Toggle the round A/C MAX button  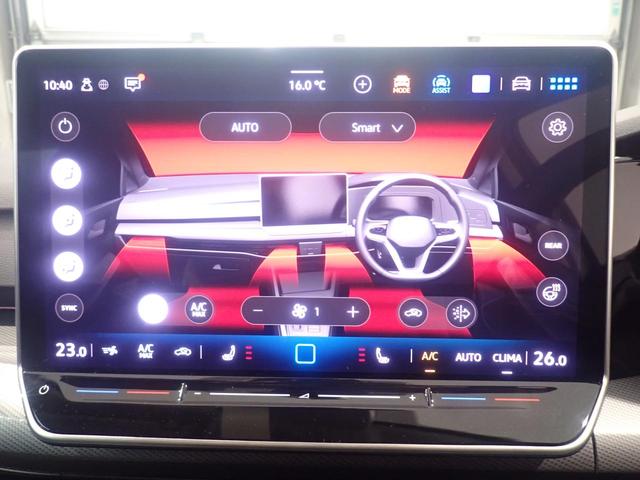pyautogui.click(x=199, y=309)
